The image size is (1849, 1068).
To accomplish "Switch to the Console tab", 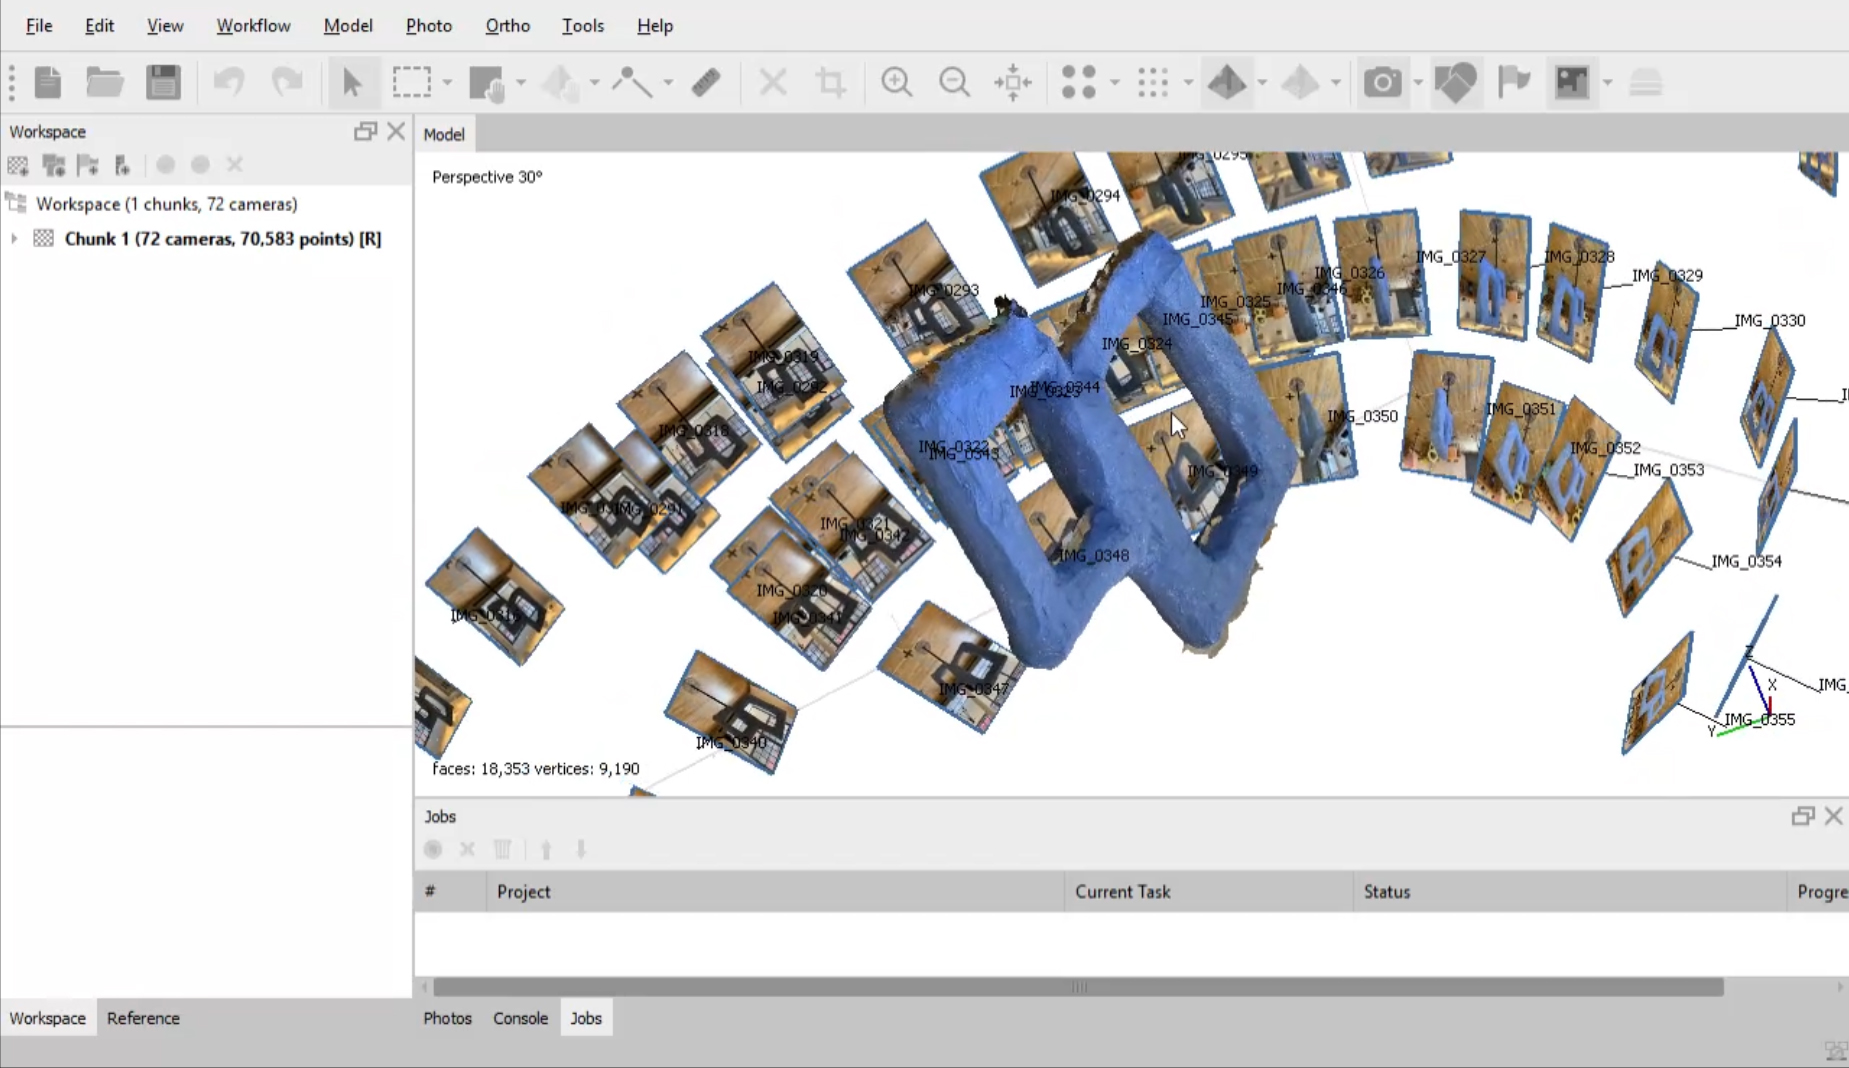I will point(520,1018).
